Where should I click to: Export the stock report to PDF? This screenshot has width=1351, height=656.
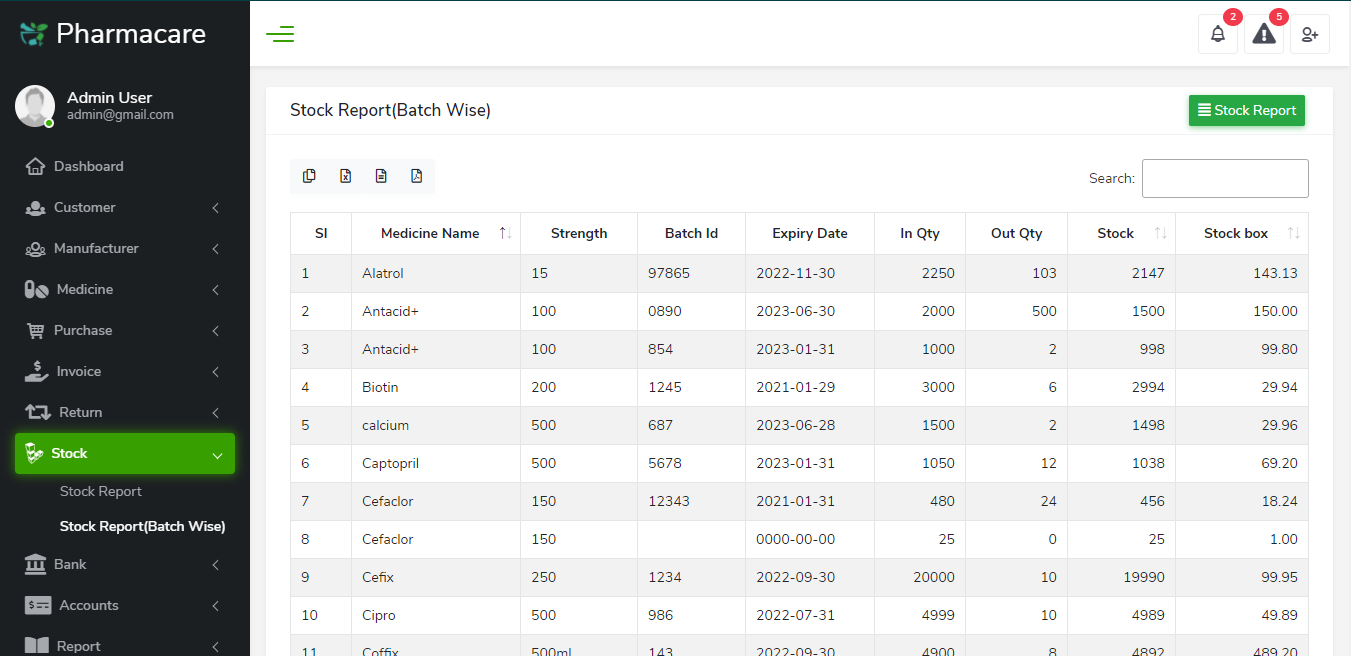coord(417,175)
